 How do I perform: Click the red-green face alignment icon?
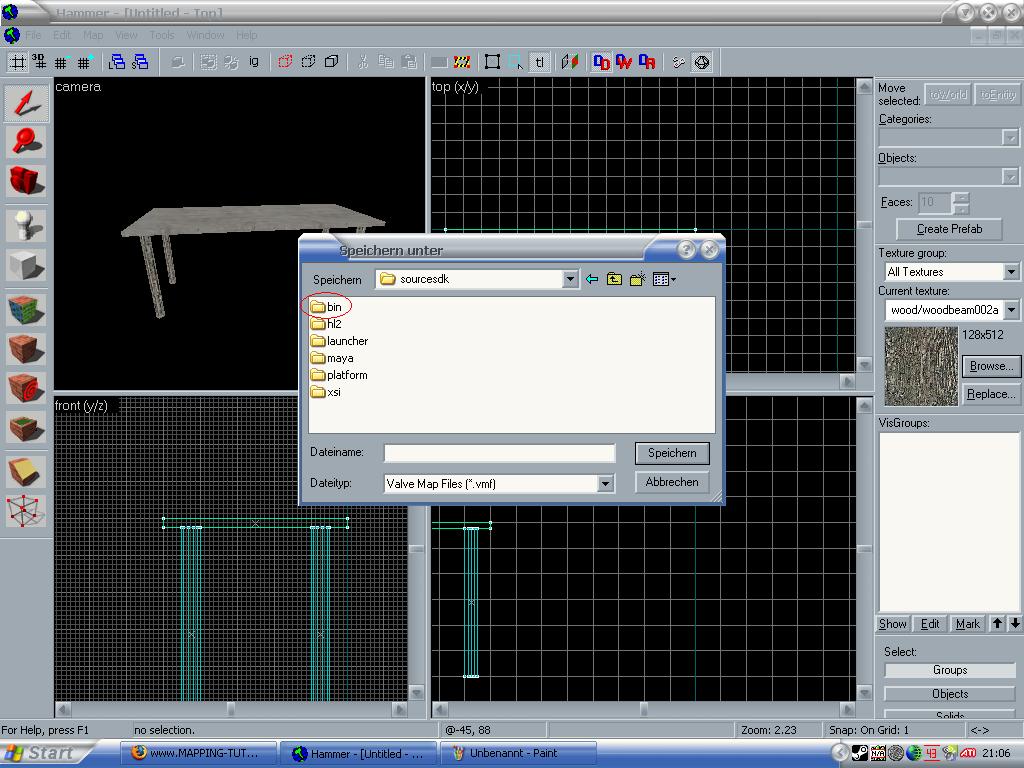point(570,62)
